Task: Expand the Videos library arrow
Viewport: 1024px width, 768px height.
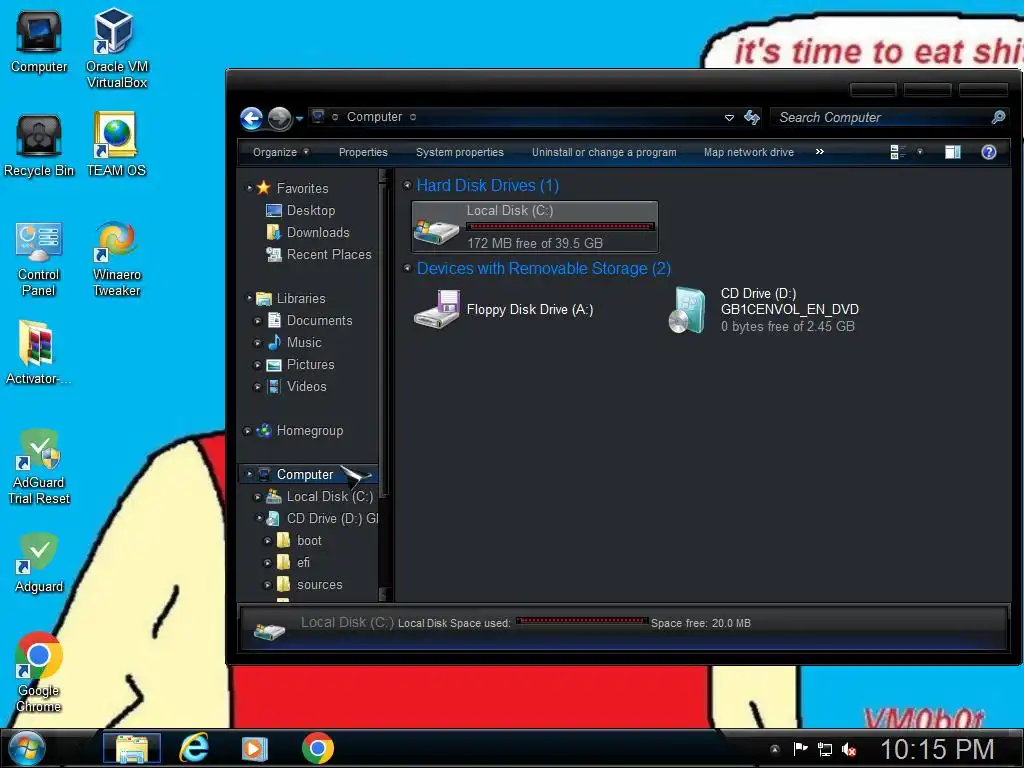Action: (258, 387)
